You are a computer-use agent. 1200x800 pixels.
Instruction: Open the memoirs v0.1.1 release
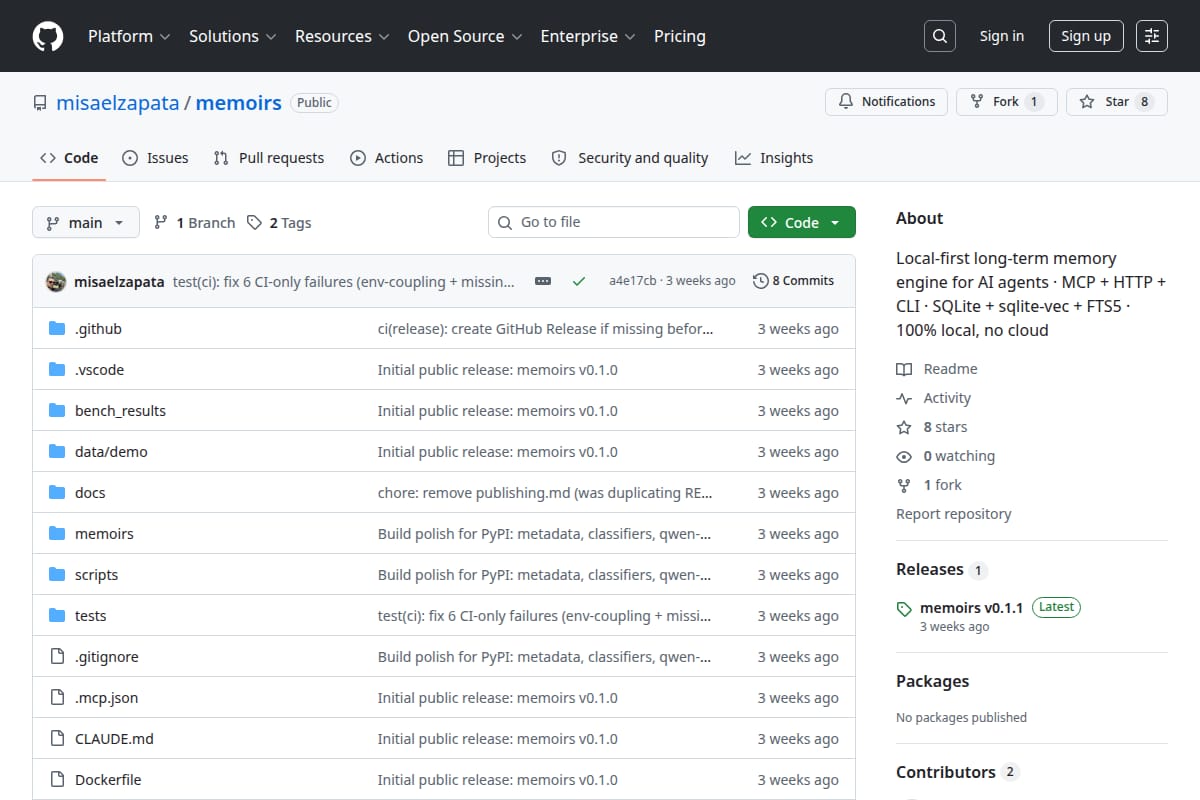pos(971,607)
